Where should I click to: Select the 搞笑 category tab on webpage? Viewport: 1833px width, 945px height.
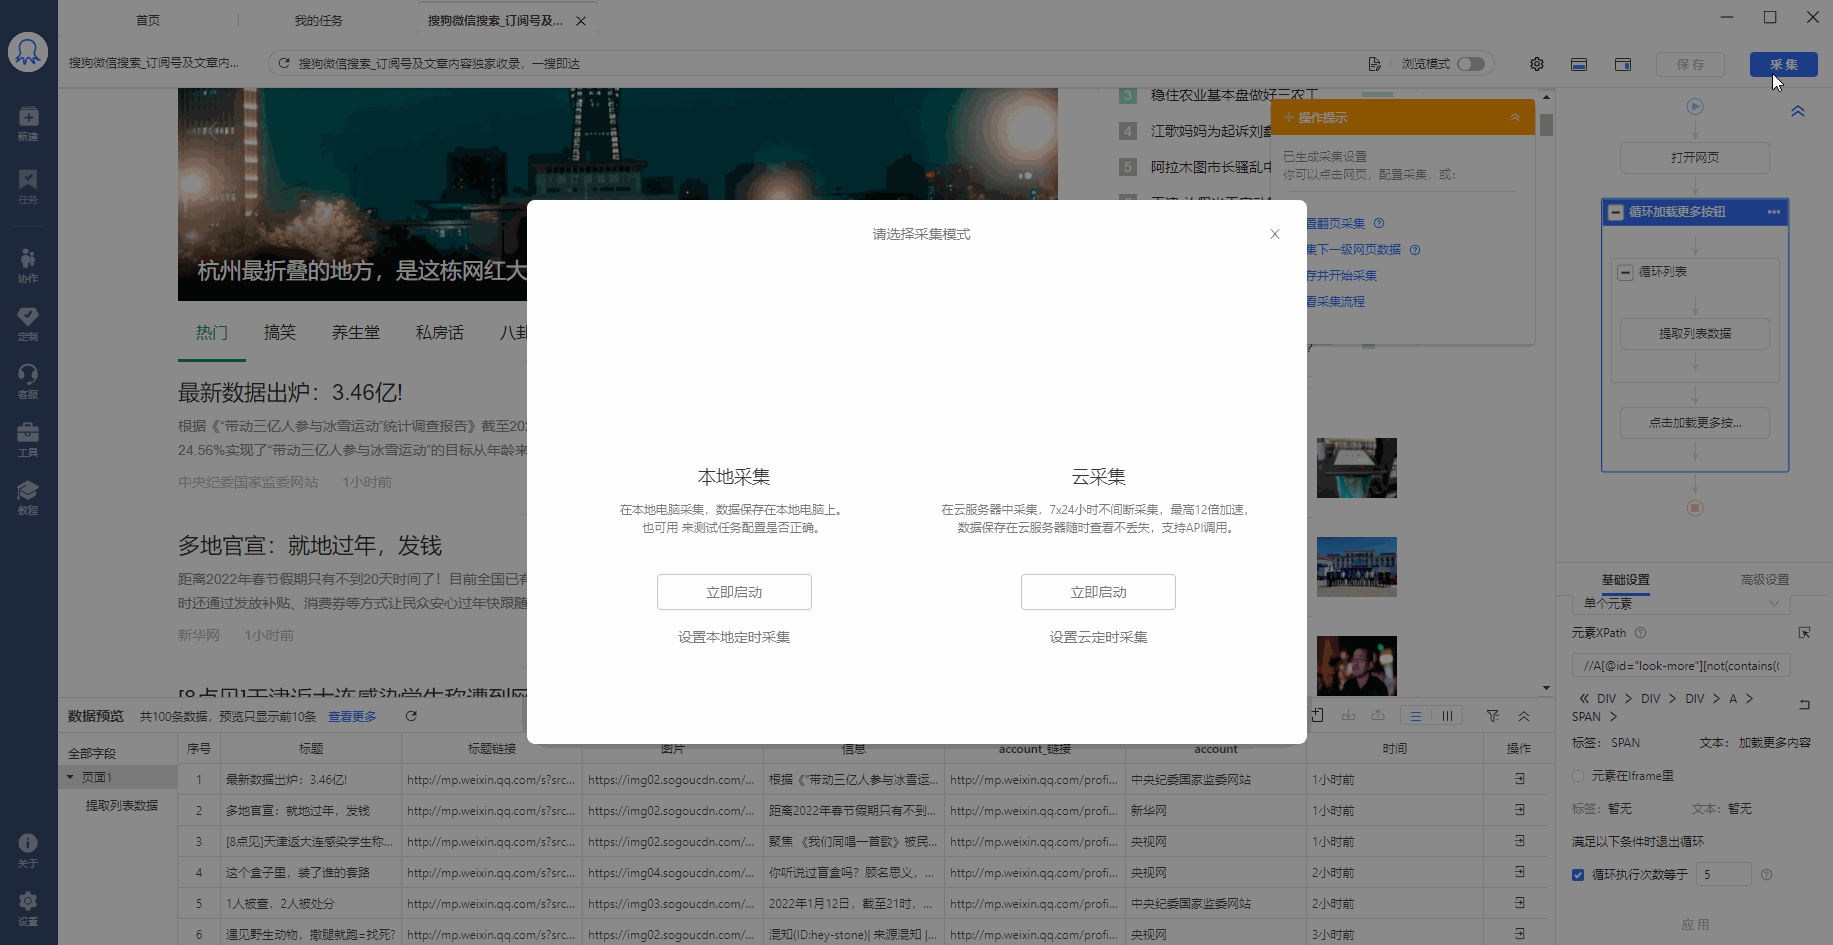pos(280,333)
